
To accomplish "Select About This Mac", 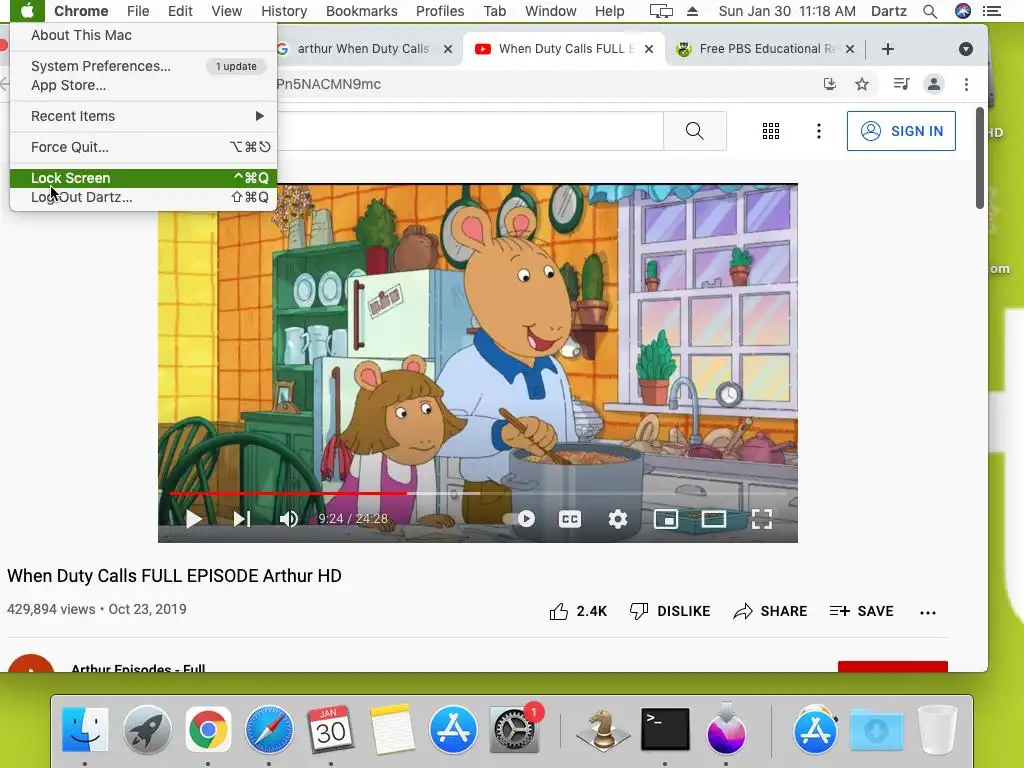I will pyautogui.click(x=144, y=35).
